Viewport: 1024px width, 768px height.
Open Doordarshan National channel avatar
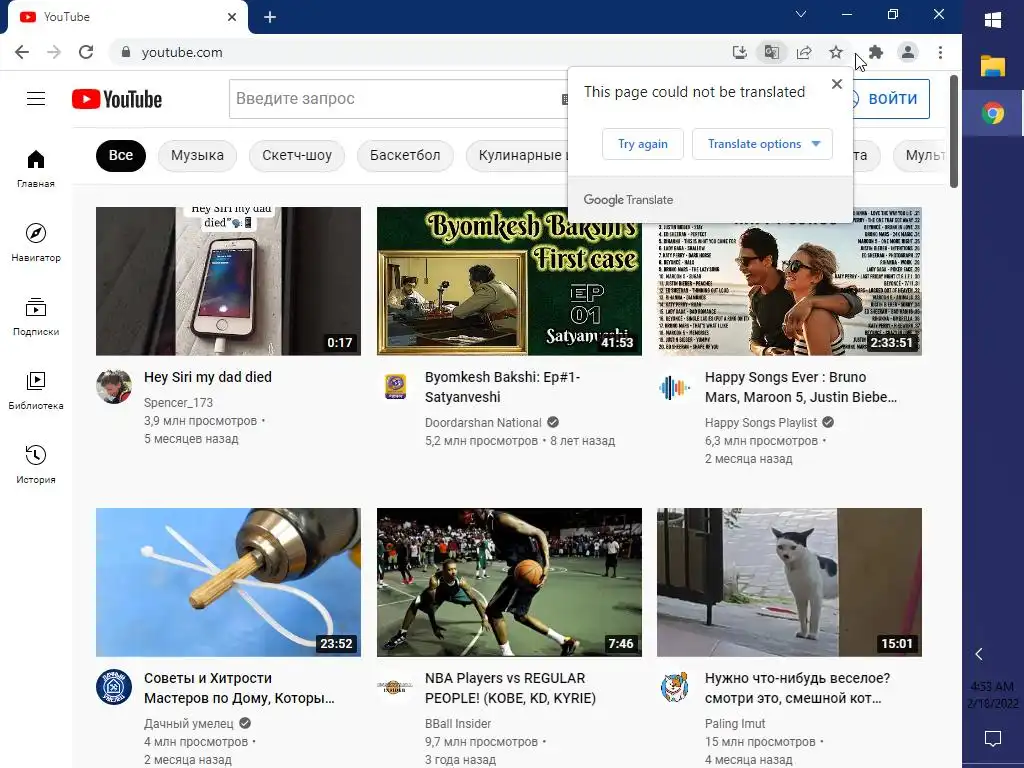(x=395, y=387)
